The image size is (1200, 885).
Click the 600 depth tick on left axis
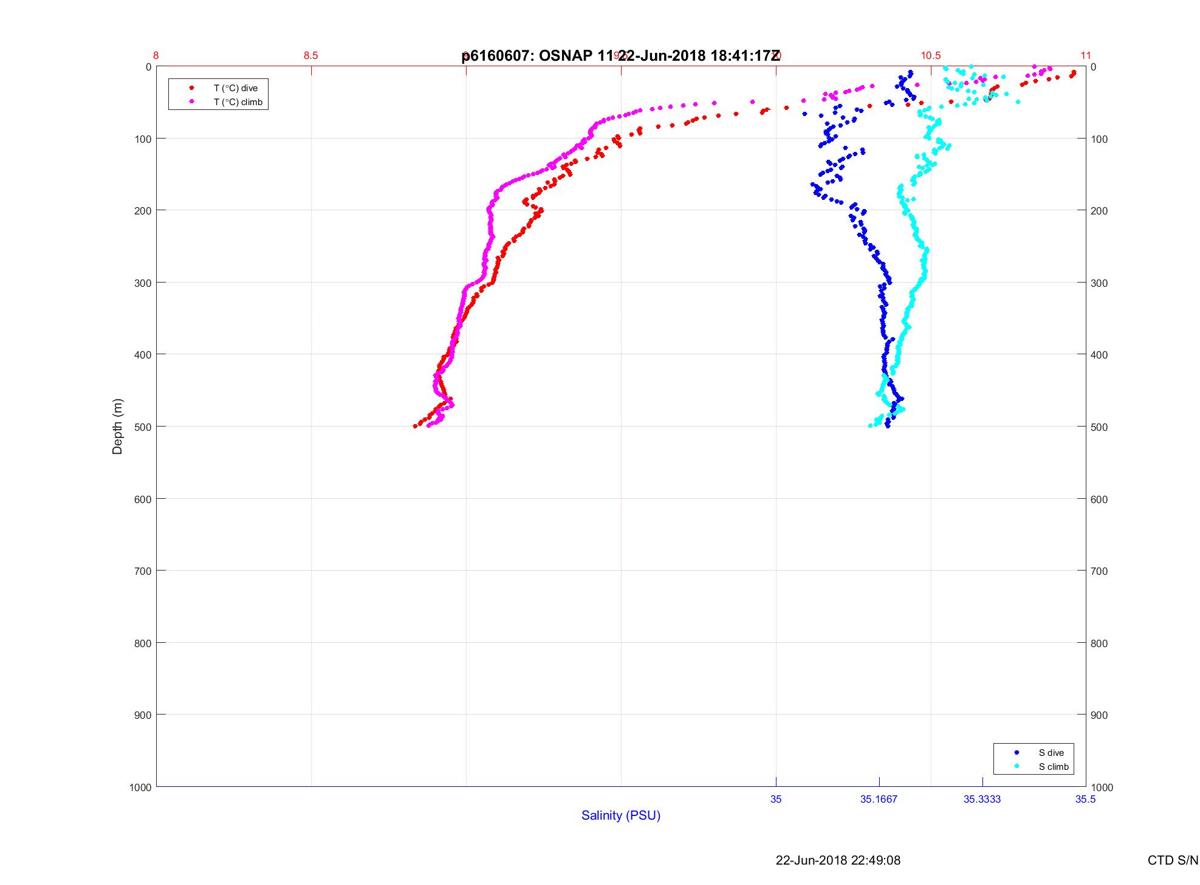click(x=142, y=499)
